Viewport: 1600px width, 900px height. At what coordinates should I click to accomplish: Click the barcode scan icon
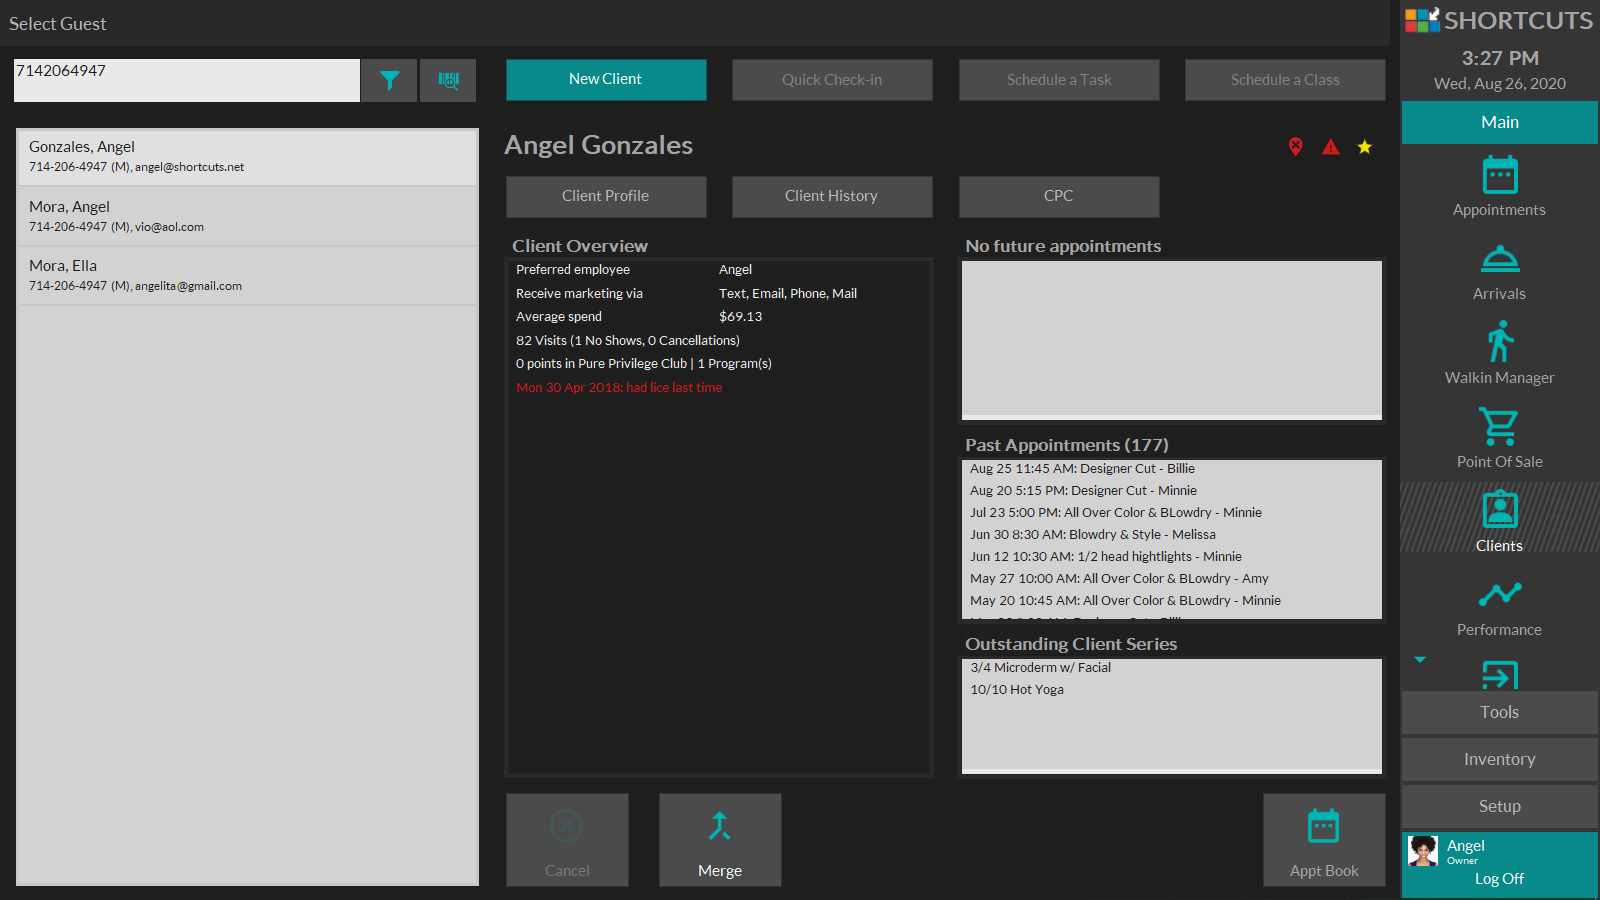coord(448,80)
